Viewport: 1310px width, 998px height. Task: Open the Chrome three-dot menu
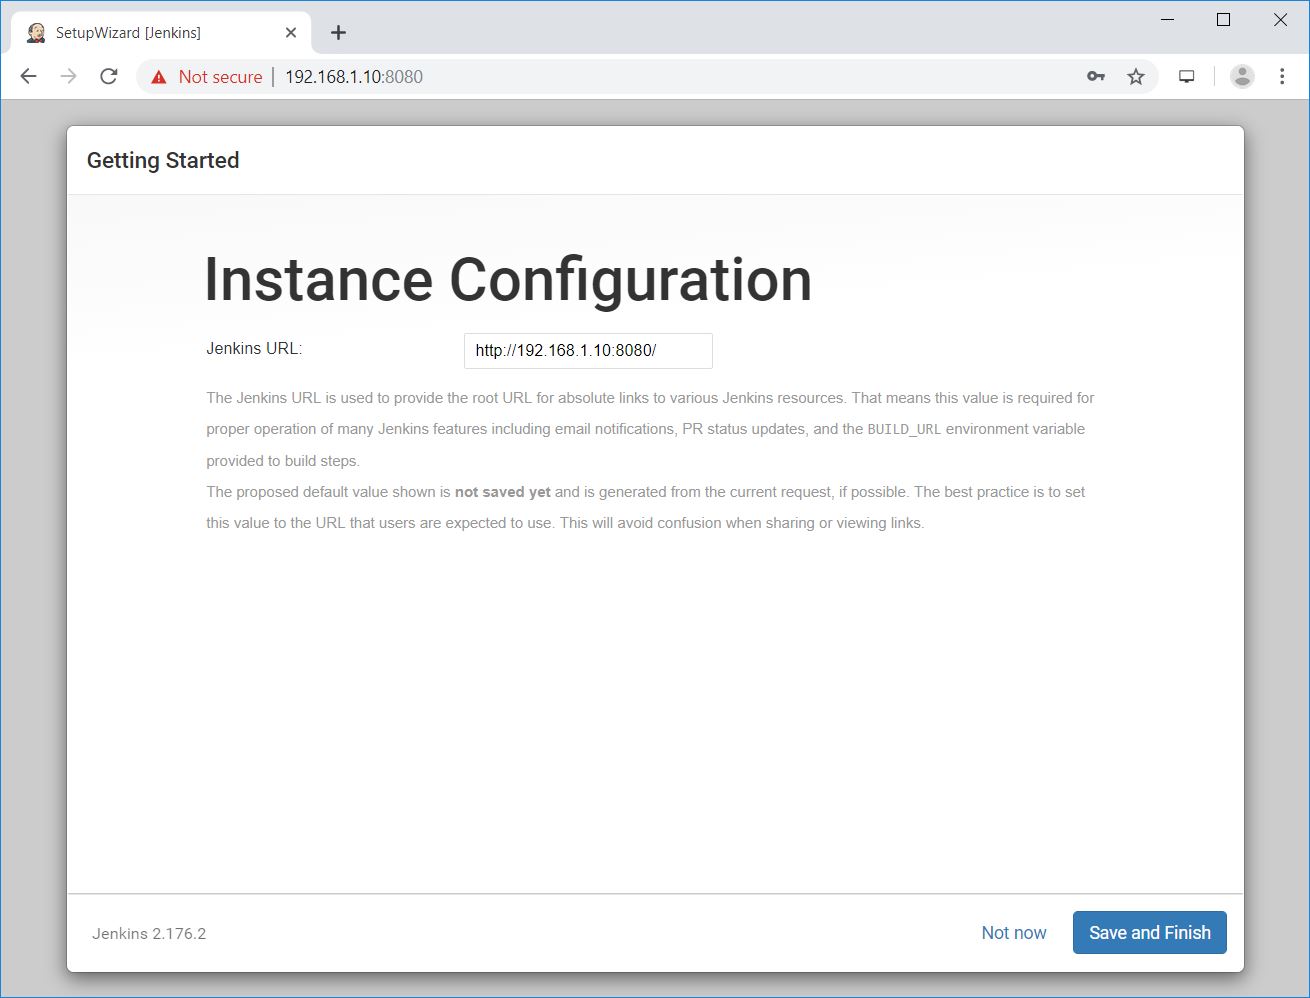click(x=1282, y=77)
